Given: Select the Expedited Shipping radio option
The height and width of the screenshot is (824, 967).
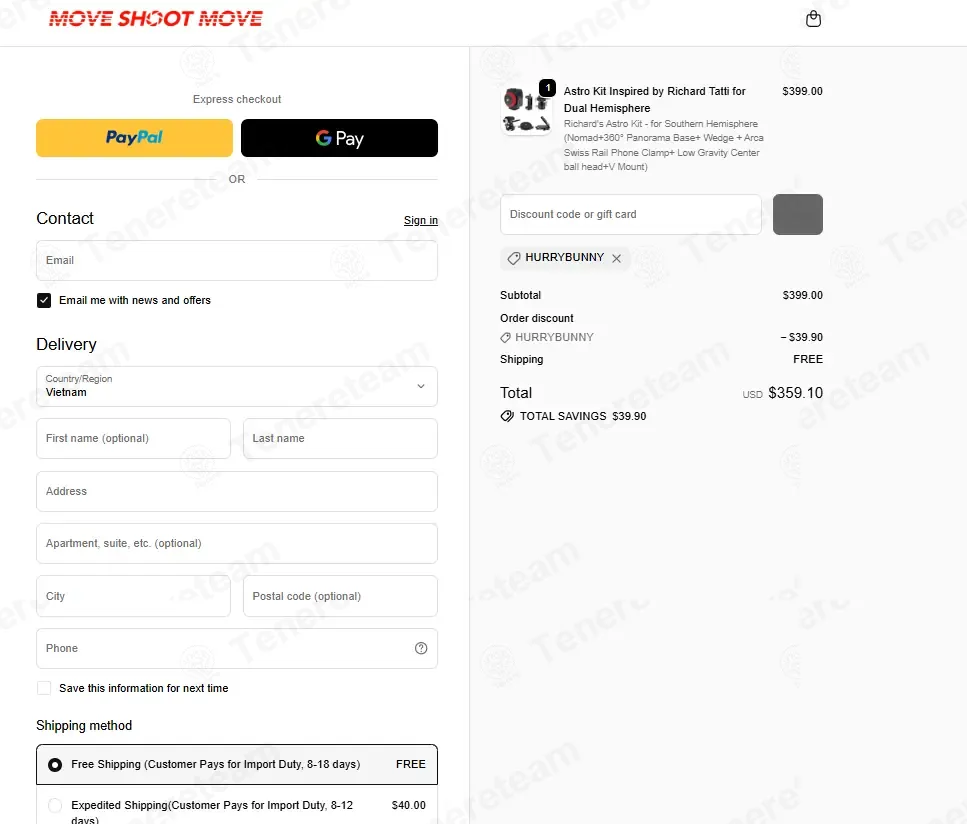Looking at the screenshot, I should (x=55, y=805).
